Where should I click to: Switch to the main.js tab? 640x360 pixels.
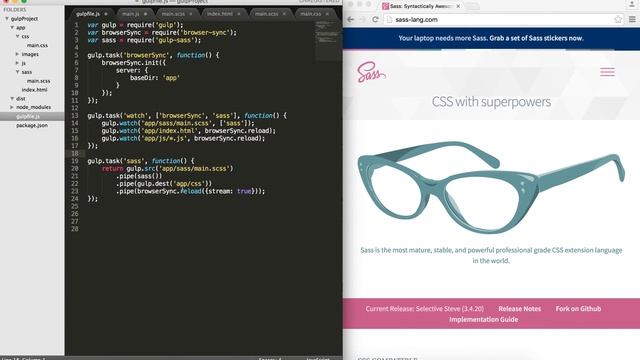click(x=134, y=14)
